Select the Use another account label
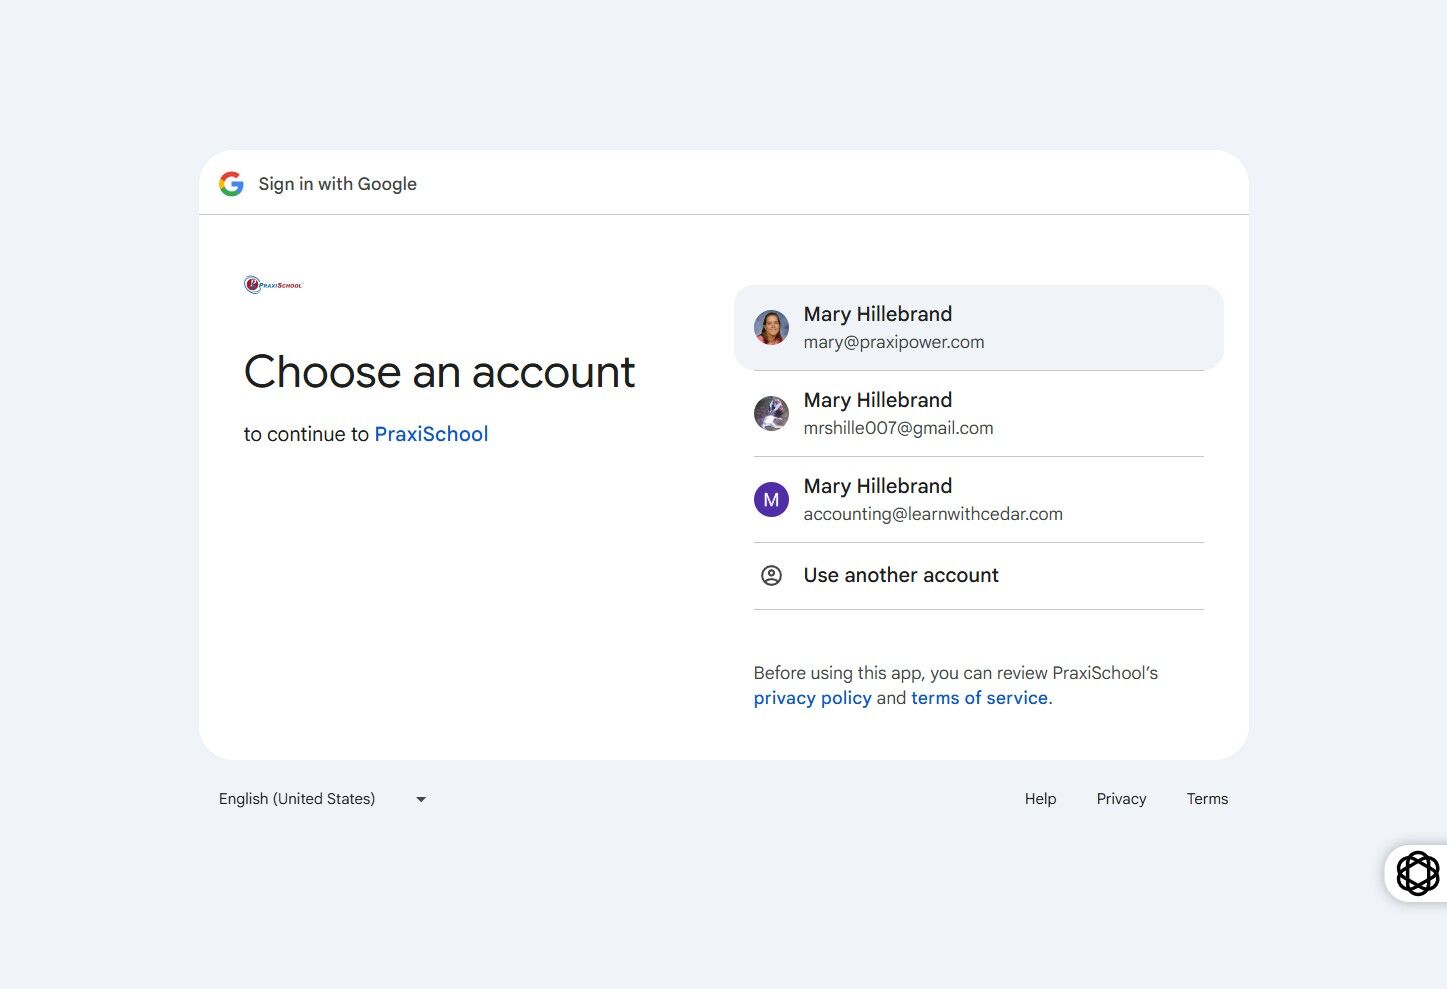This screenshot has height=989, width=1447. (901, 575)
